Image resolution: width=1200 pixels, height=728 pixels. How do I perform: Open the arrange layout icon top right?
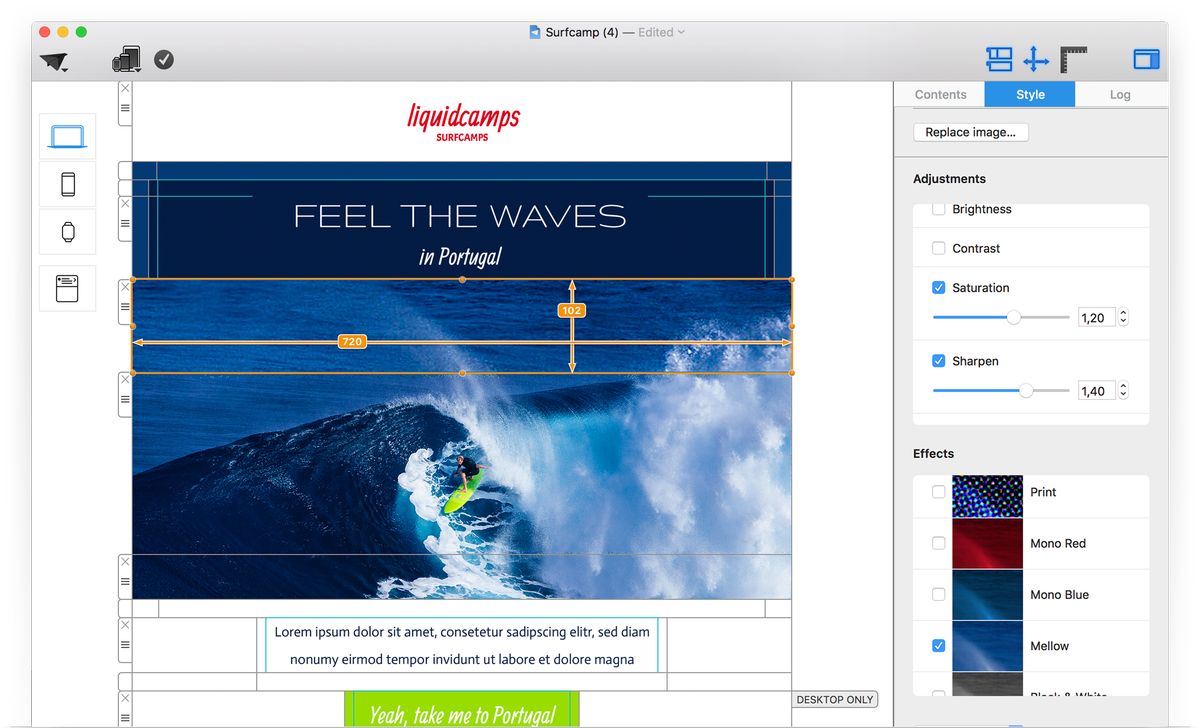pos(999,60)
